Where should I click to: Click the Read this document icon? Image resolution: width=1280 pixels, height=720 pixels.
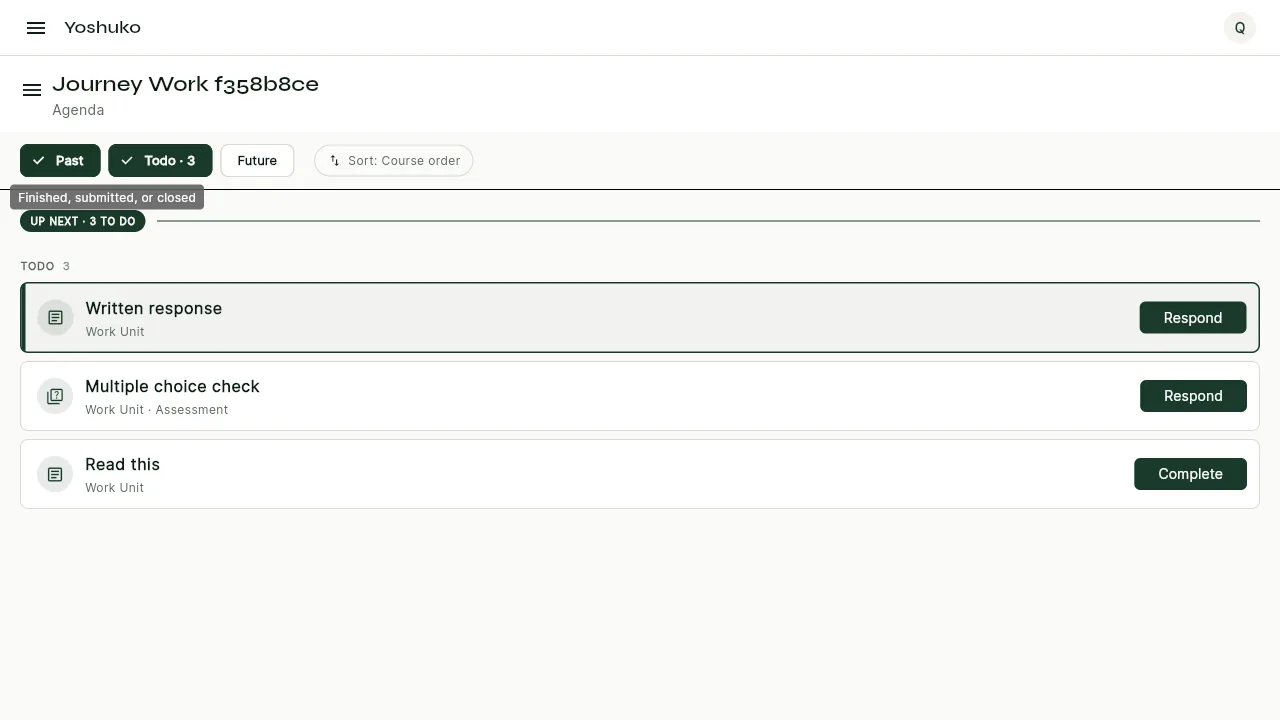55,474
